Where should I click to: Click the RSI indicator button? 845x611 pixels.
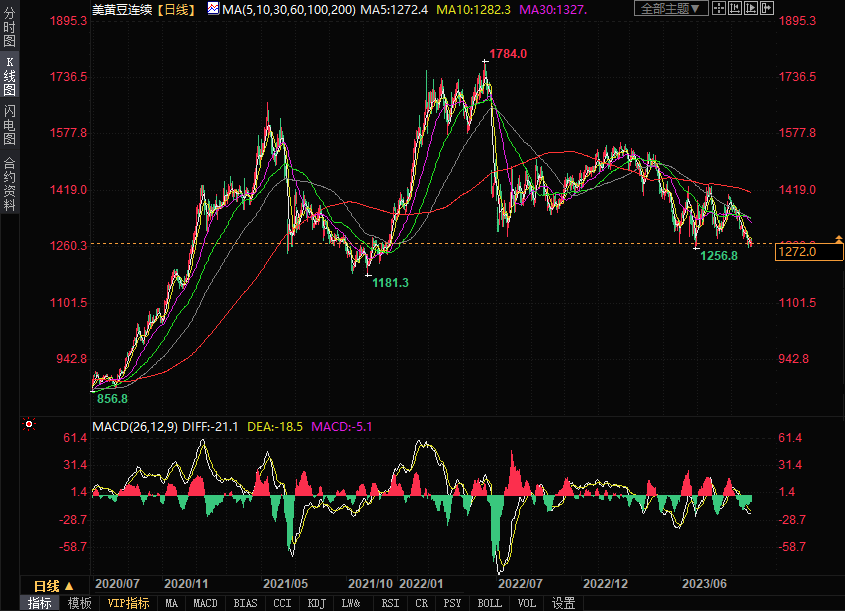coord(390,603)
